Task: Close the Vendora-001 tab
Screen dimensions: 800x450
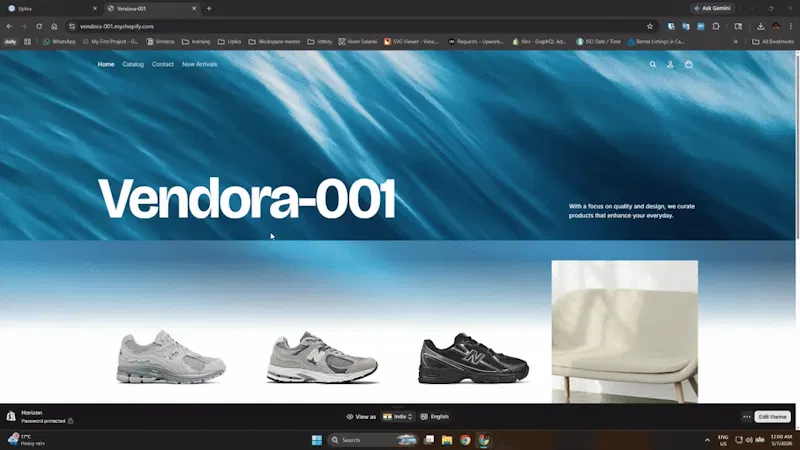Action: (x=194, y=8)
